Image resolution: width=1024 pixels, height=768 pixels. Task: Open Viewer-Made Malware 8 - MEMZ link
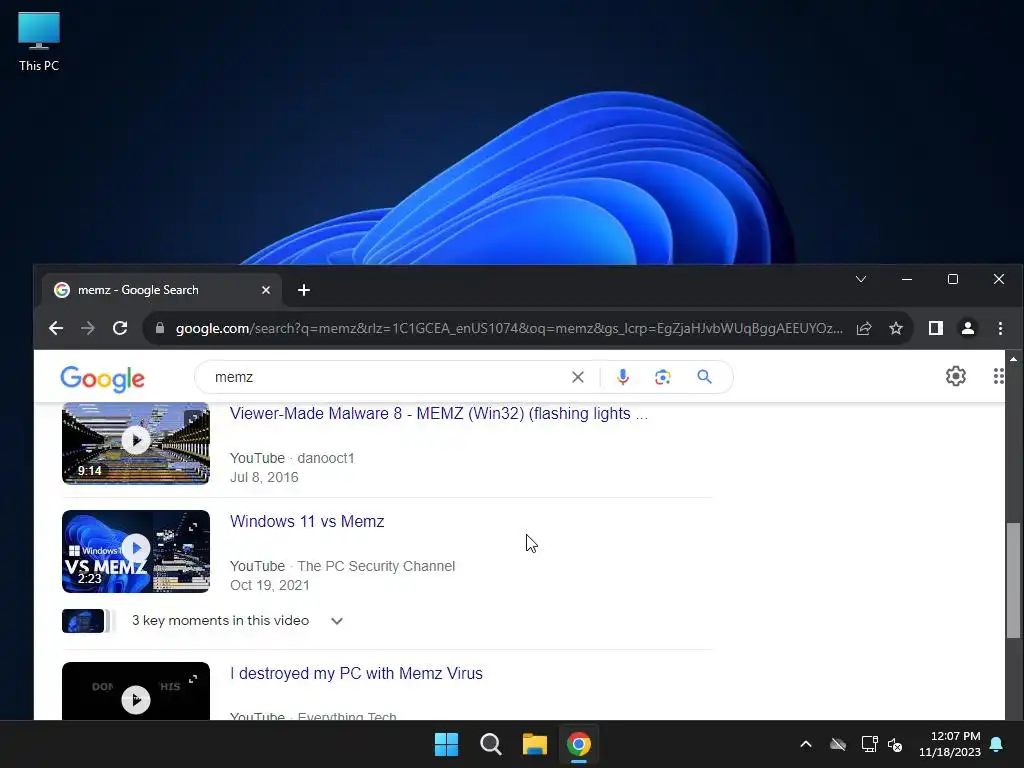coord(439,413)
